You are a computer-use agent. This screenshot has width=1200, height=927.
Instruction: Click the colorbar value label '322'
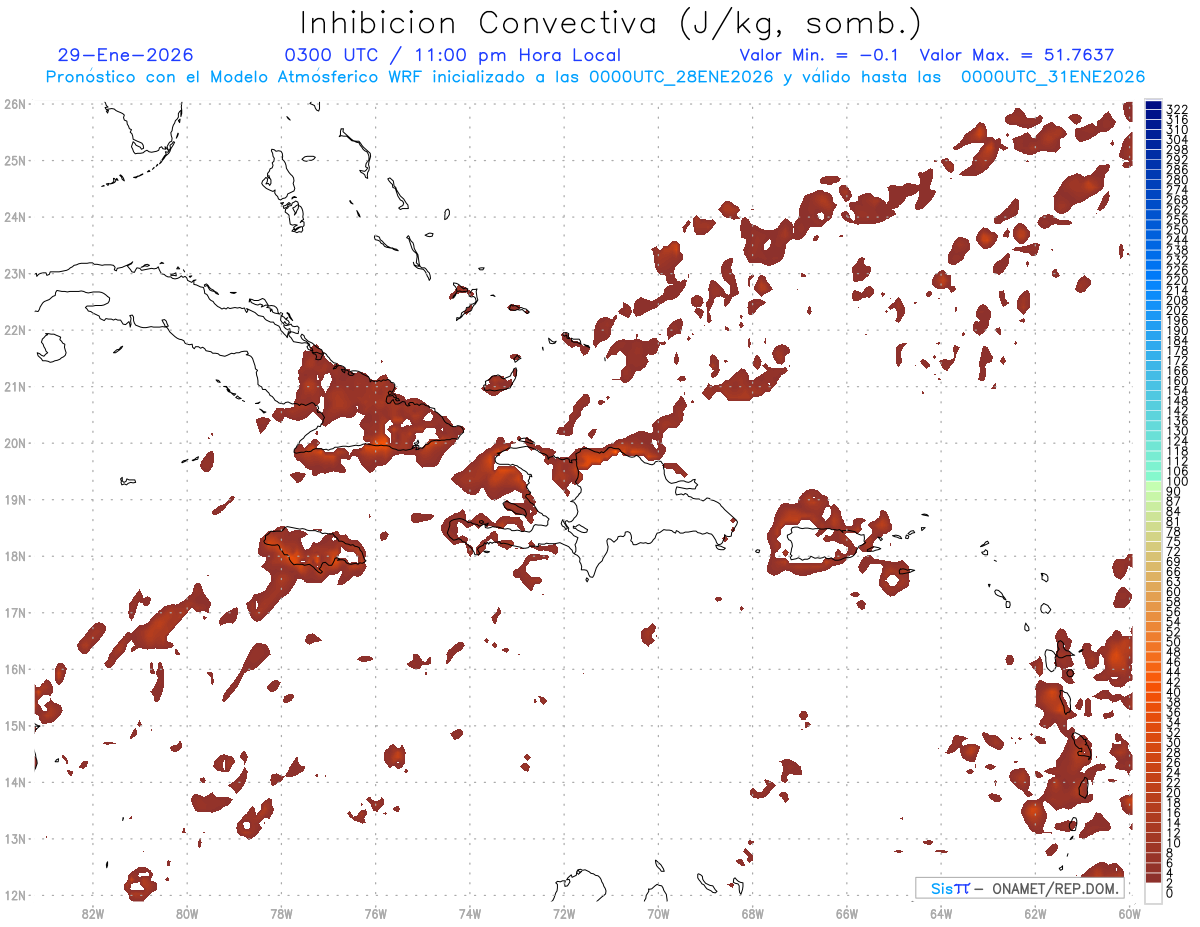pyautogui.click(x=1177, y=109)
